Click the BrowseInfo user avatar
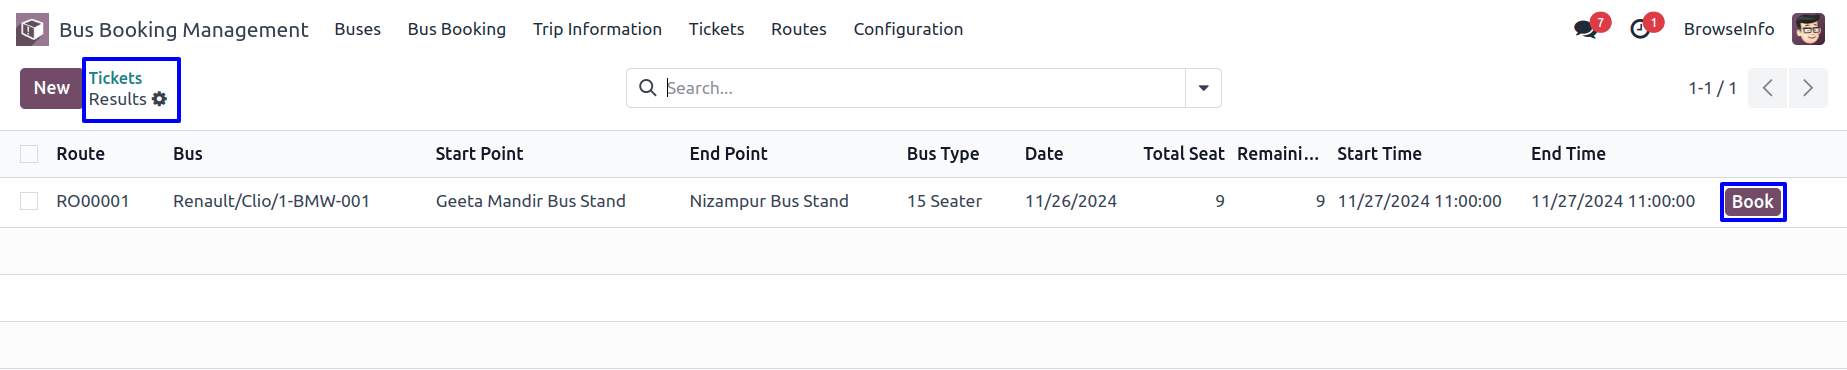The height and width of the screenshot is (370, 1847). coord(1808,29)
